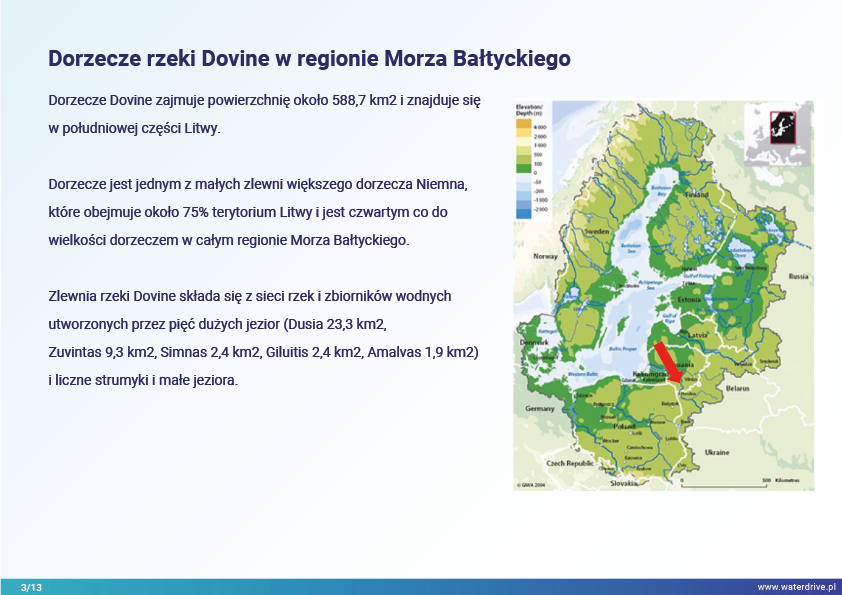This screenshot has width=842, height=595.
Task: Click the Norway label on the map
Action: [545, 256]
